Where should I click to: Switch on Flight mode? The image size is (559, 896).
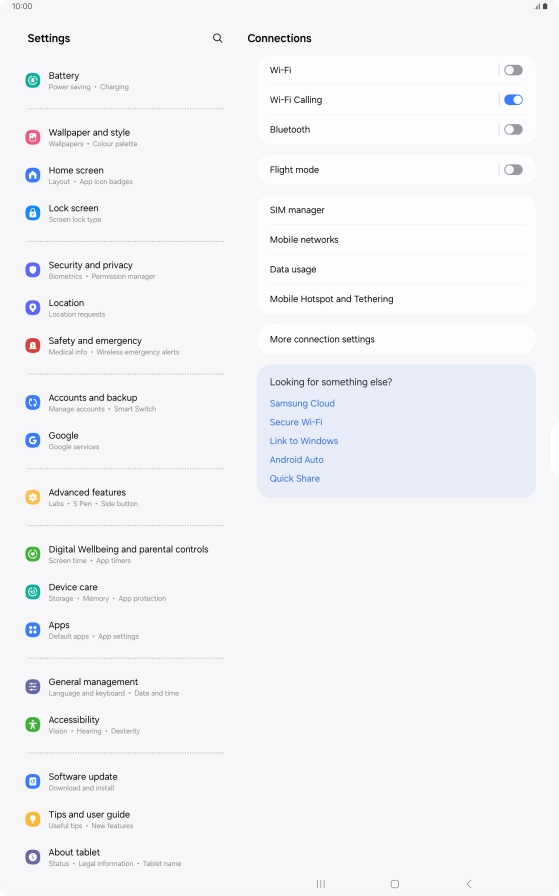click(513, 170)
